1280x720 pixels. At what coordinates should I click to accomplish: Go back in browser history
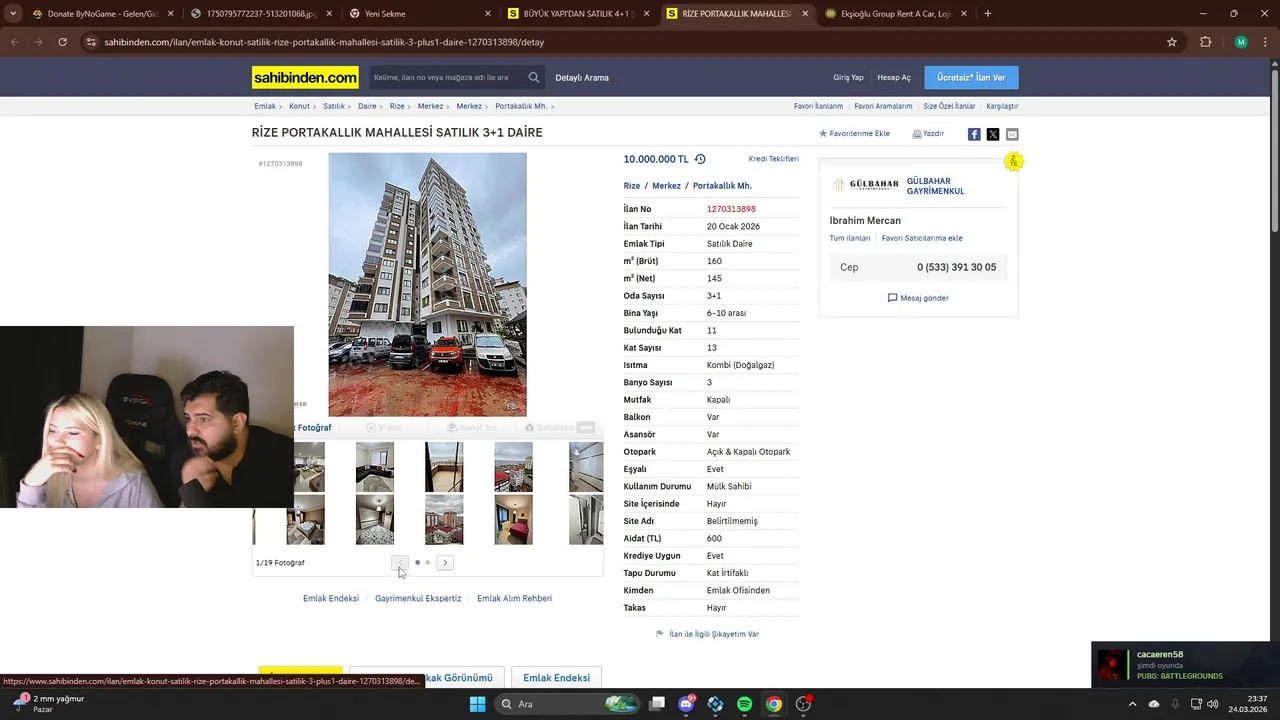point(14,42)
